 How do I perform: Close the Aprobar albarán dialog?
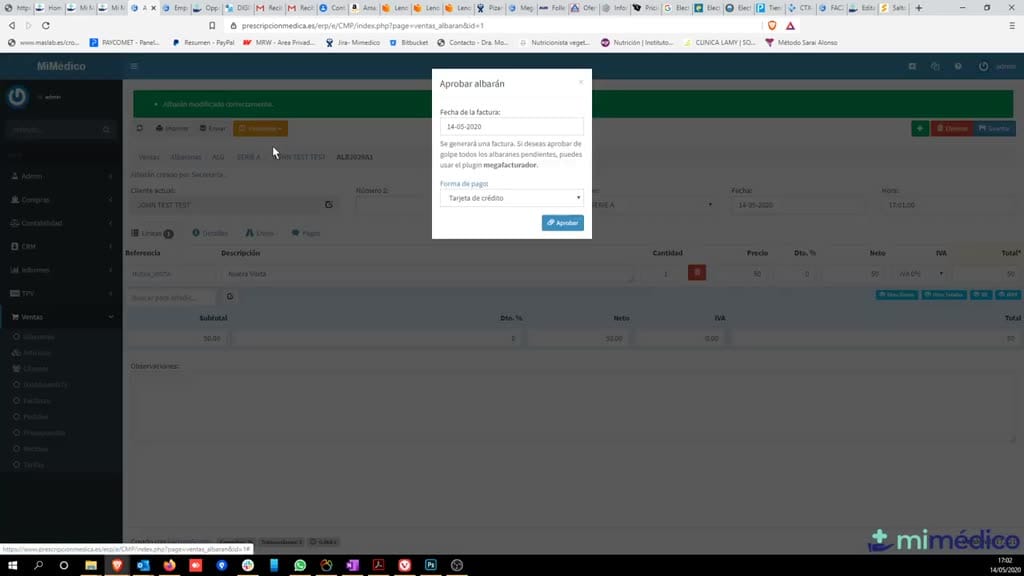tap(581, 82)
